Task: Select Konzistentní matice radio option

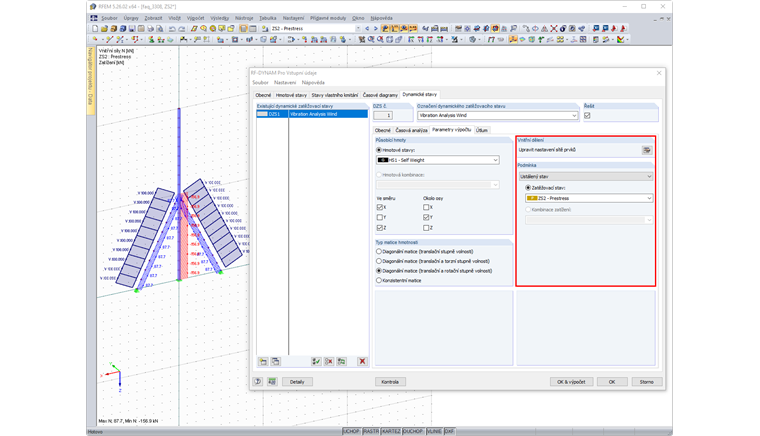Action: click(x=379, y=280)
